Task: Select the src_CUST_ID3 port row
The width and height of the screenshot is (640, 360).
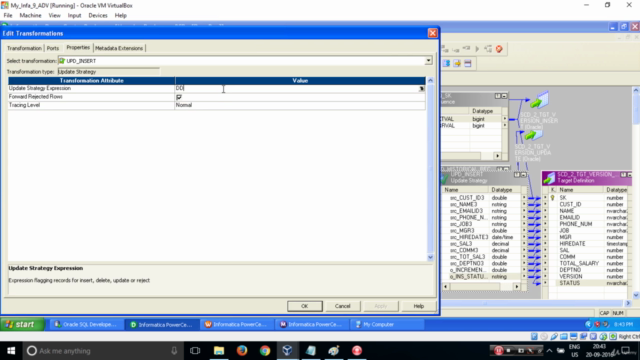Action: [484, 198]
